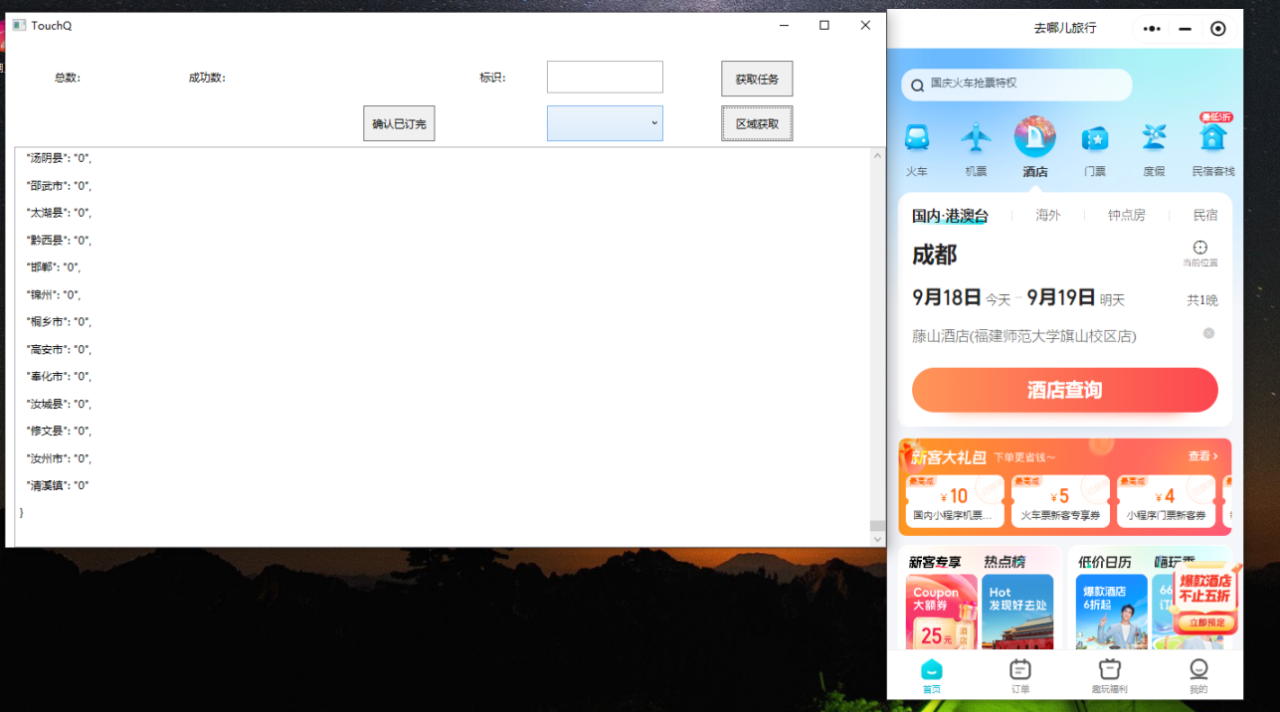Clear the 藤山酒店 hotel keyword with the round icon

1209,333
